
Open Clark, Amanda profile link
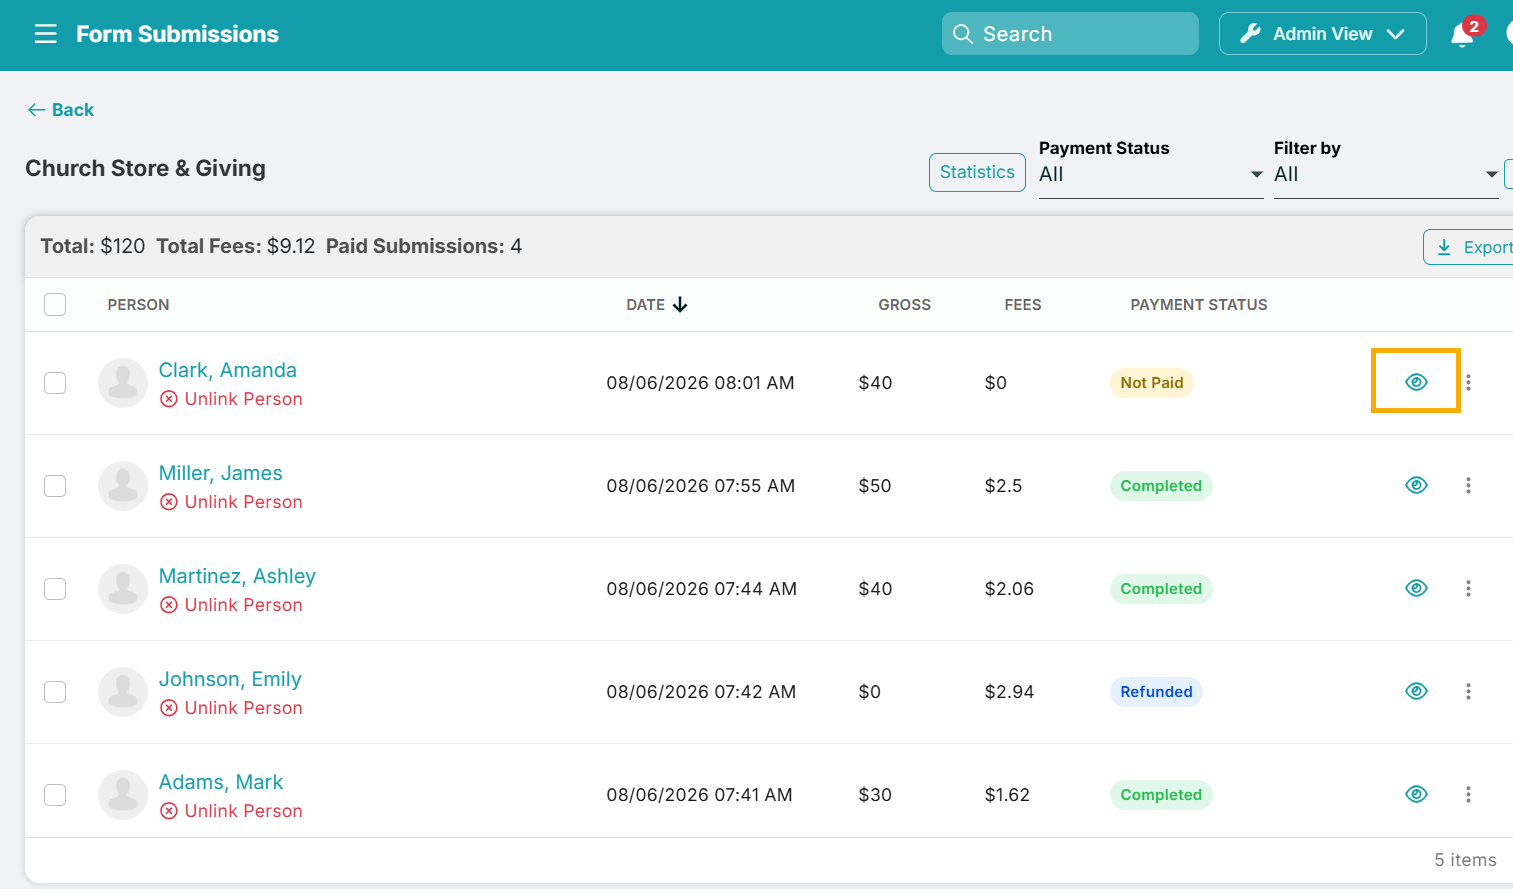228,370
